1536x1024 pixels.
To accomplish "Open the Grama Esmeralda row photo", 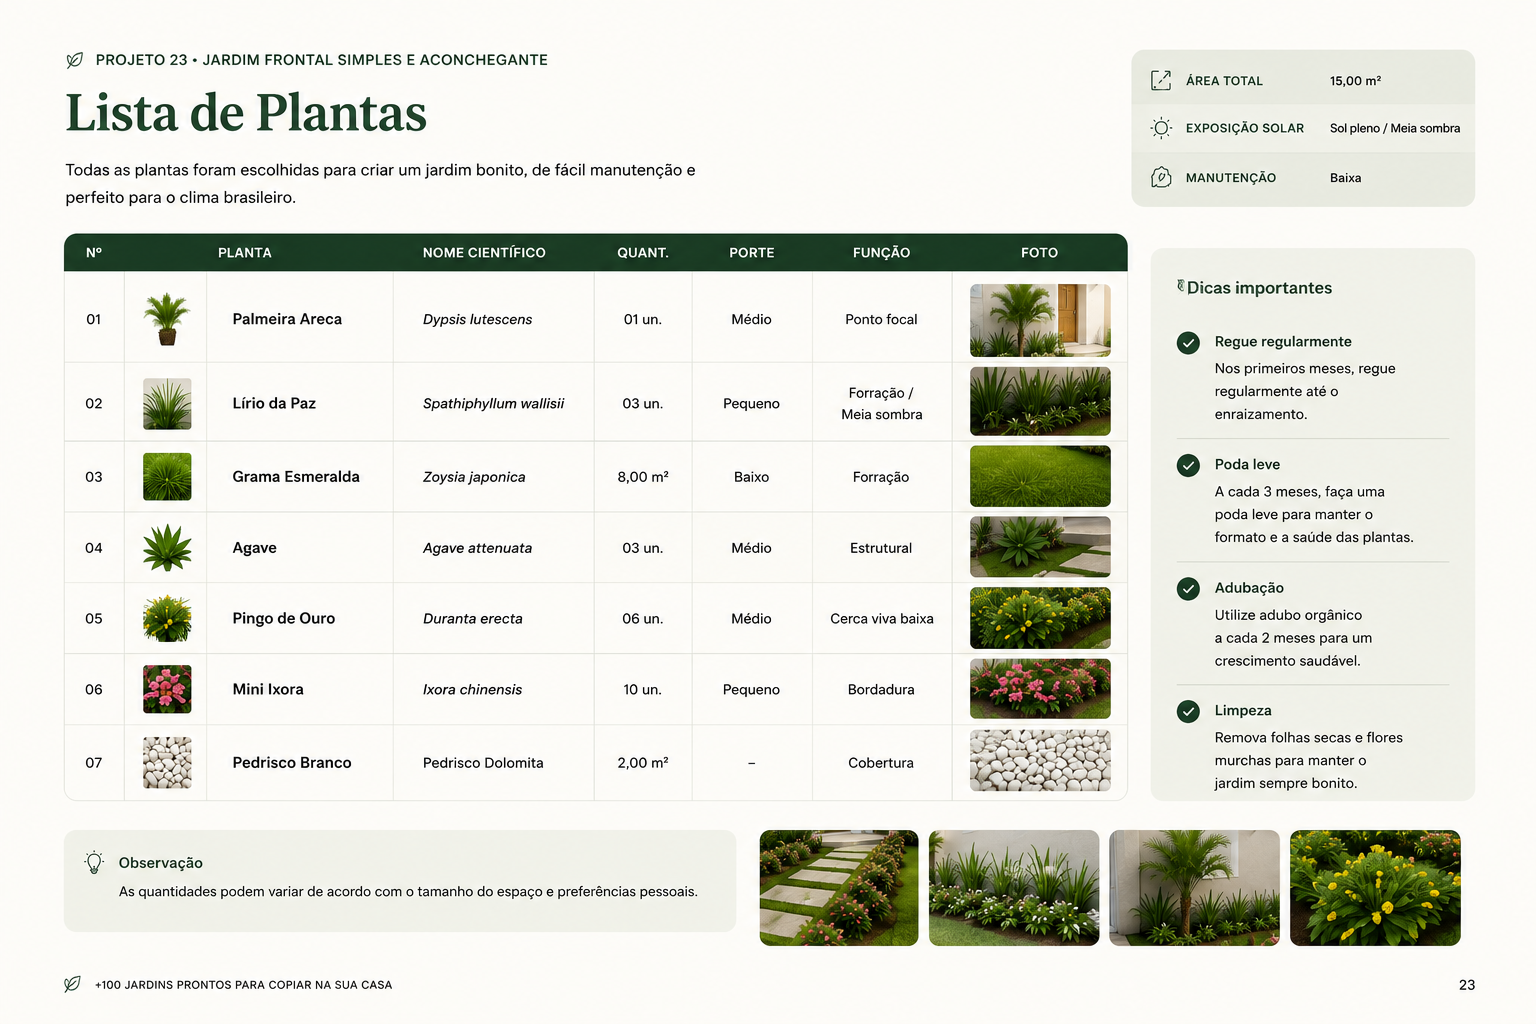I will (x=1040, y=476).
